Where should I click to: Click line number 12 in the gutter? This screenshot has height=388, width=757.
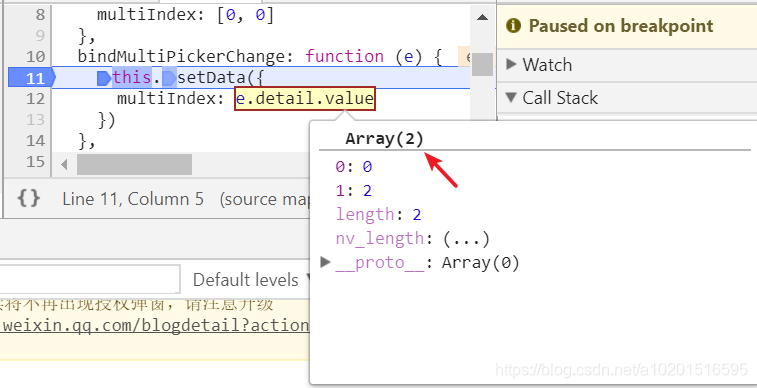[x=35, y=98]
